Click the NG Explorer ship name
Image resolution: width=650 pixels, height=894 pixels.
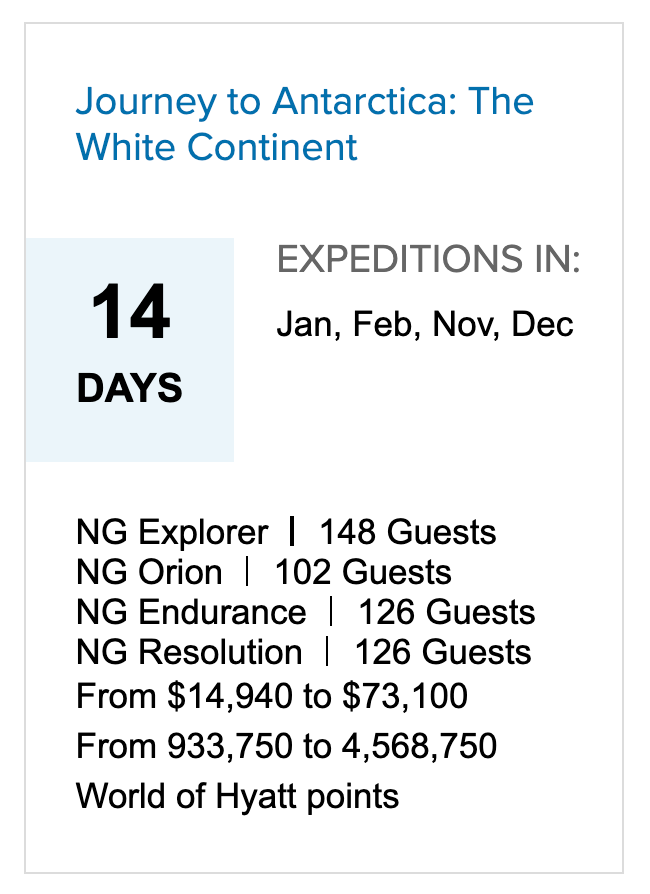pos(172,532)
